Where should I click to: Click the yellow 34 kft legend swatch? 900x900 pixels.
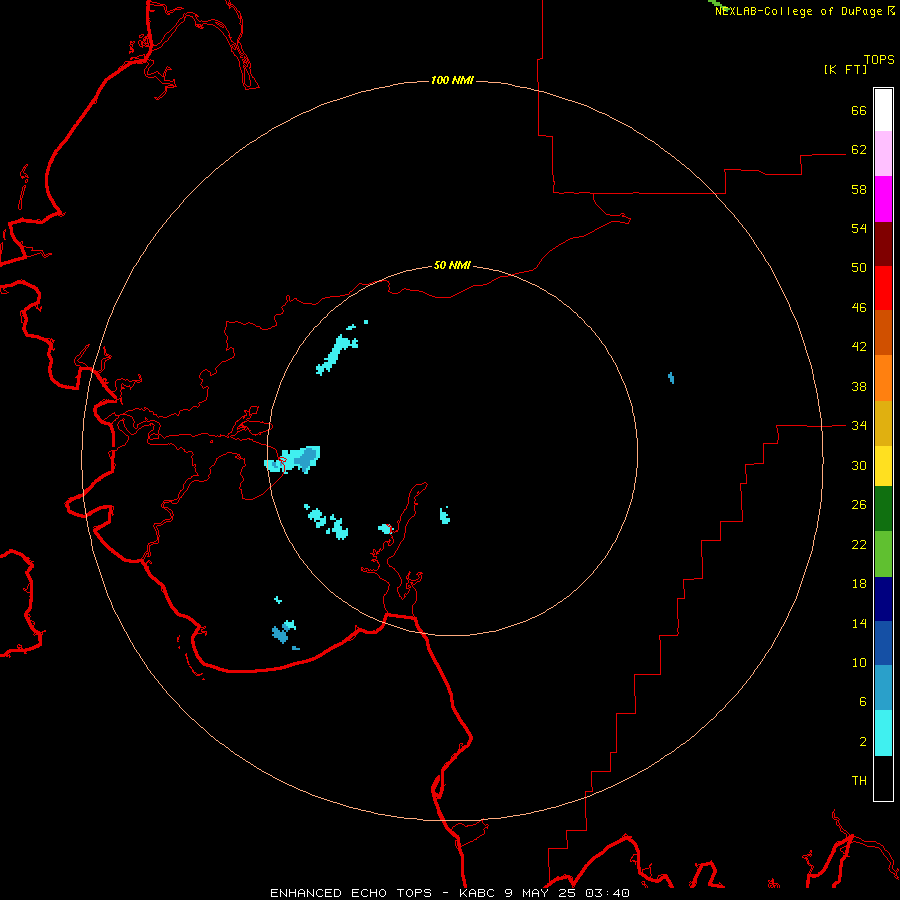pyautogui.click(x=883, y=466)
